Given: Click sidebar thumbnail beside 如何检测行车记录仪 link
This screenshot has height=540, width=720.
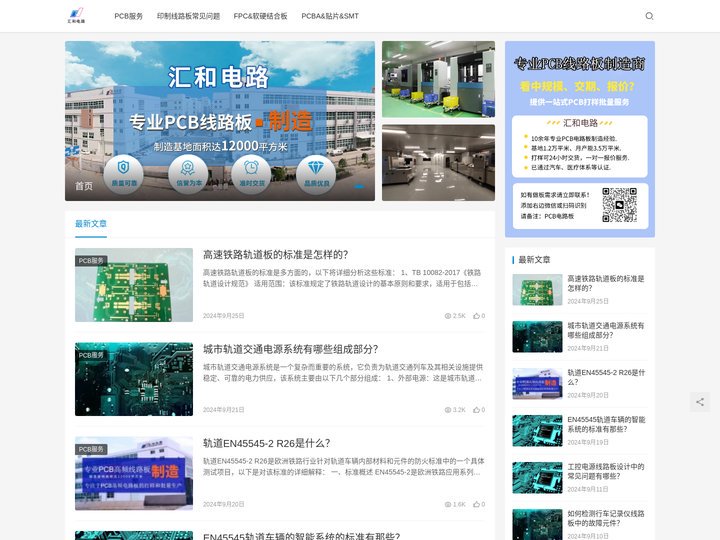Looking at the screenshot, I should pos(537,524).
